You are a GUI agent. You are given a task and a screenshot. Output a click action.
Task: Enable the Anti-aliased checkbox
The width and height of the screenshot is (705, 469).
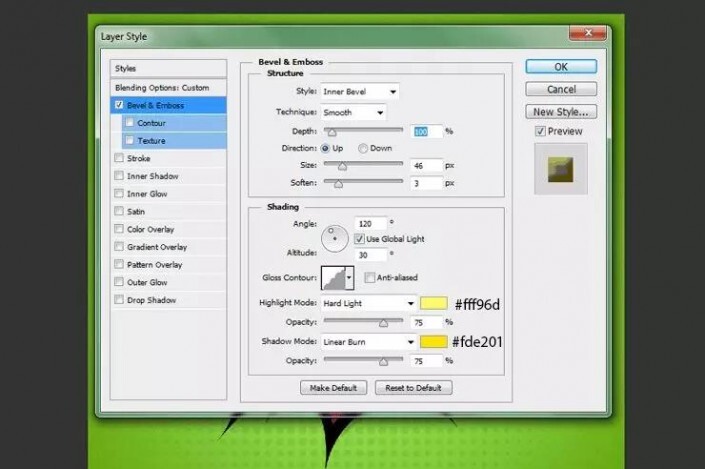[x=370, y=278]
